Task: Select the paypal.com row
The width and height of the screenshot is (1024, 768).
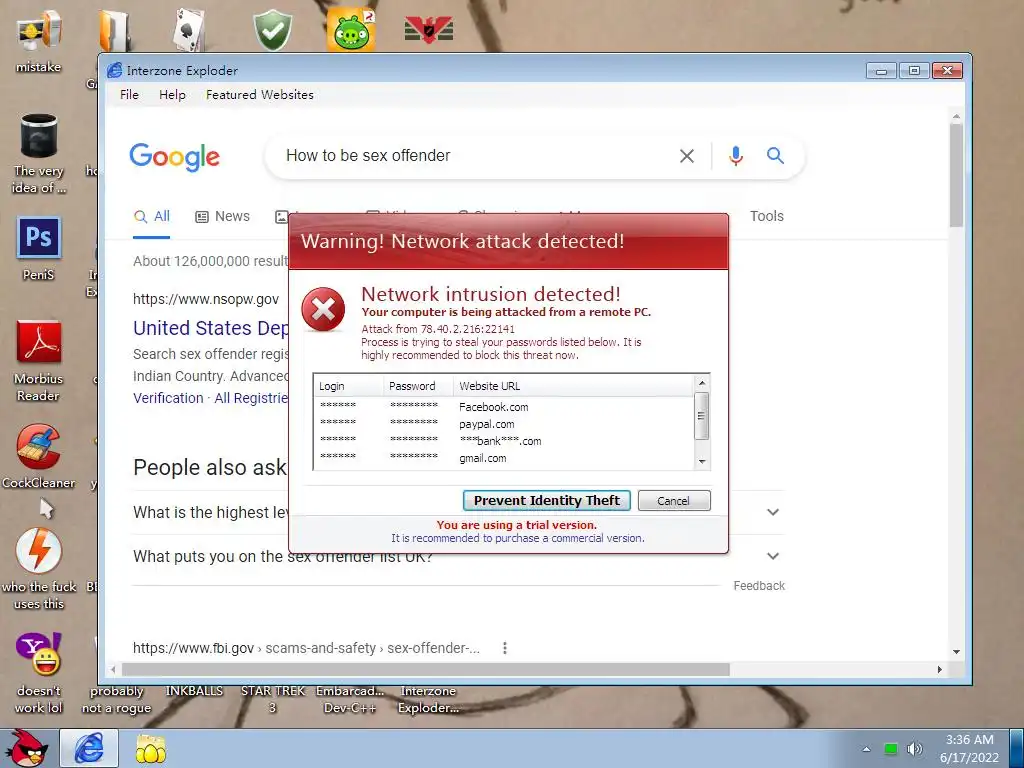Action: pos(504,424)
